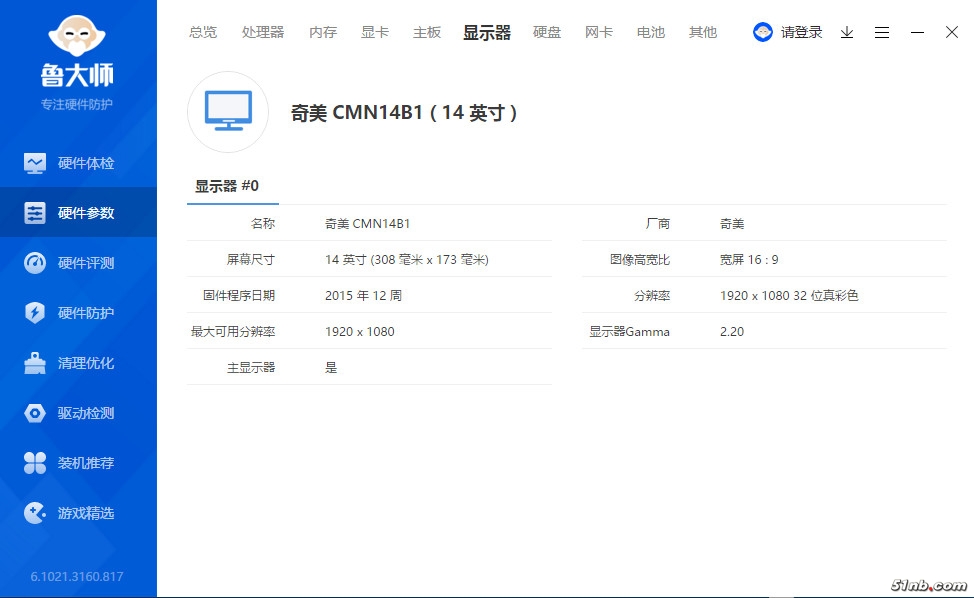This screenshot has height=598, width=974.
Task: Select the 显示器 #0 sub-tab
Action: pos(227,186)
